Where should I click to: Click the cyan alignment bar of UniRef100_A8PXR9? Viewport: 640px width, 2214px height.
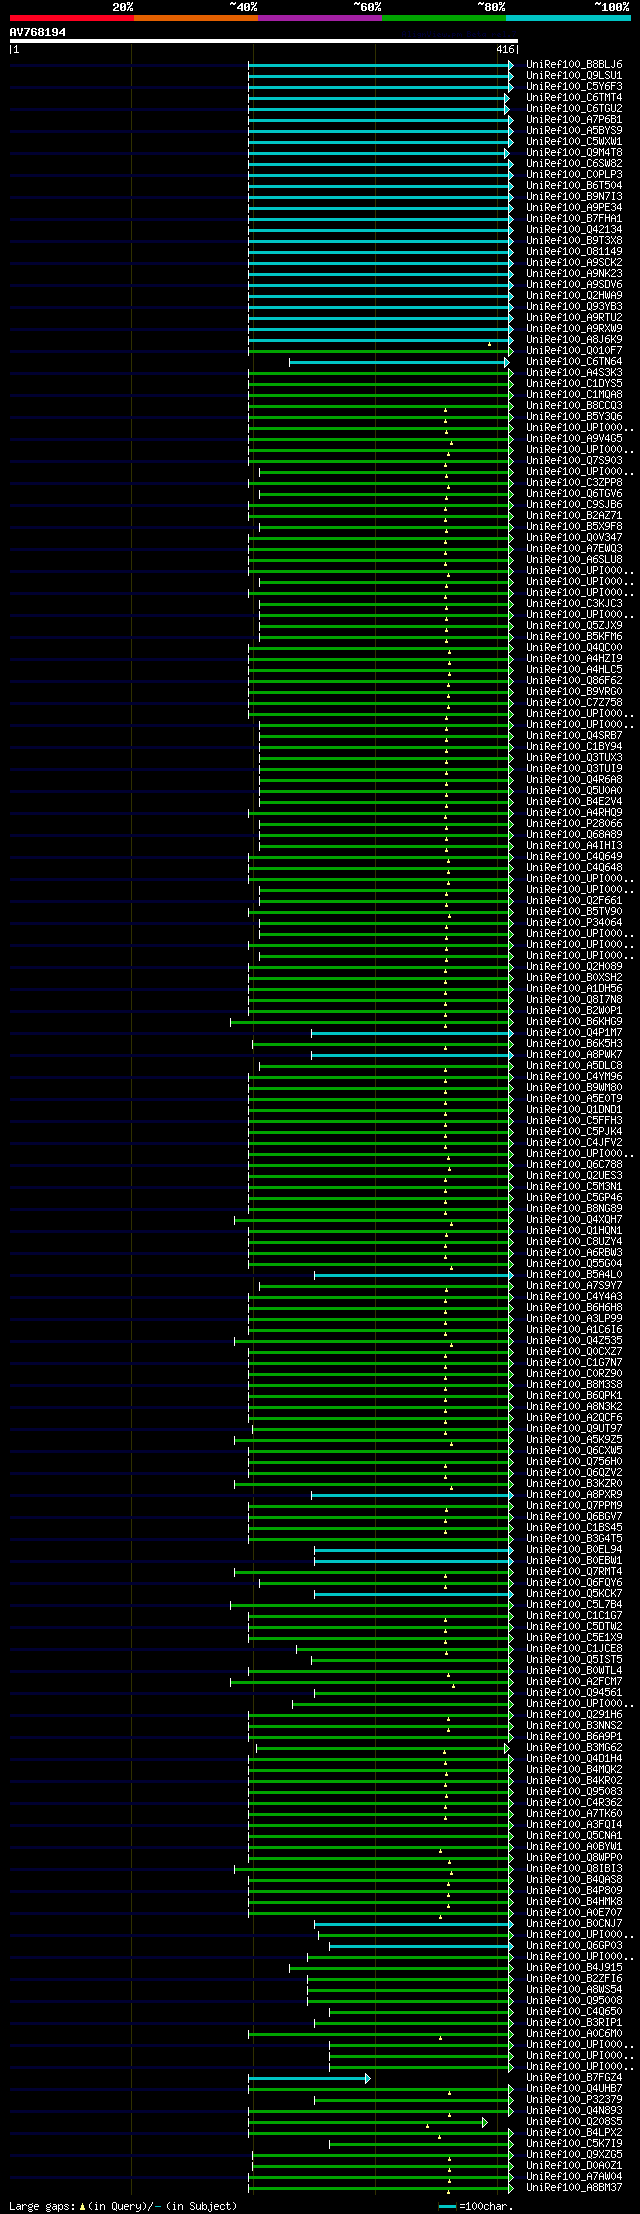pyautogui.click(x=411, y=1494)
